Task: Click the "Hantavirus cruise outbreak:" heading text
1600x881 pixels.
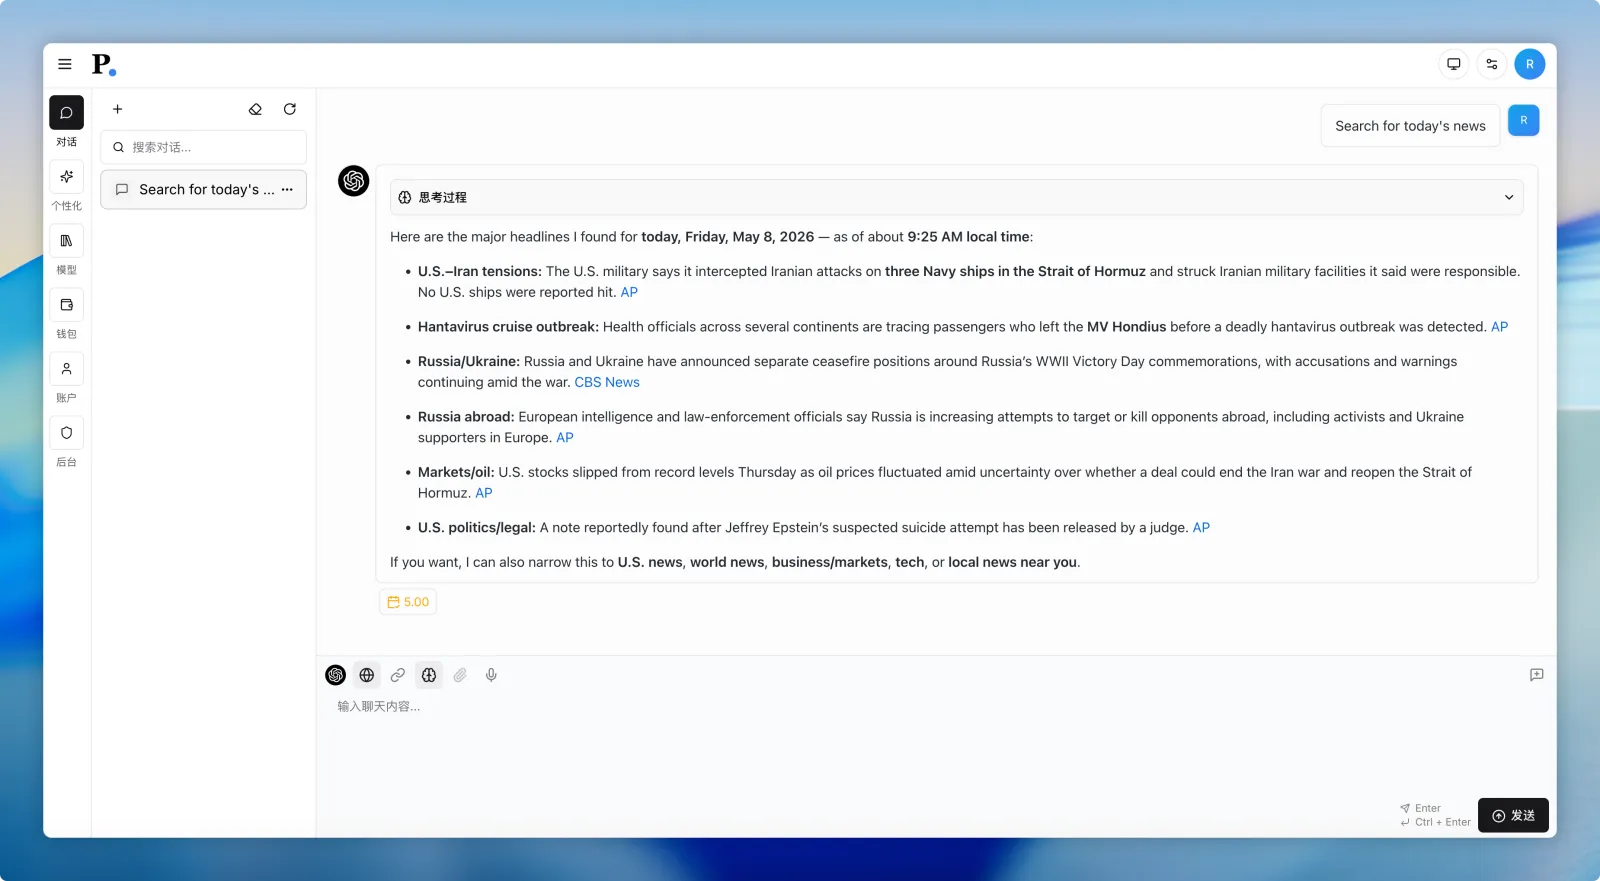Action: point(508,327)
